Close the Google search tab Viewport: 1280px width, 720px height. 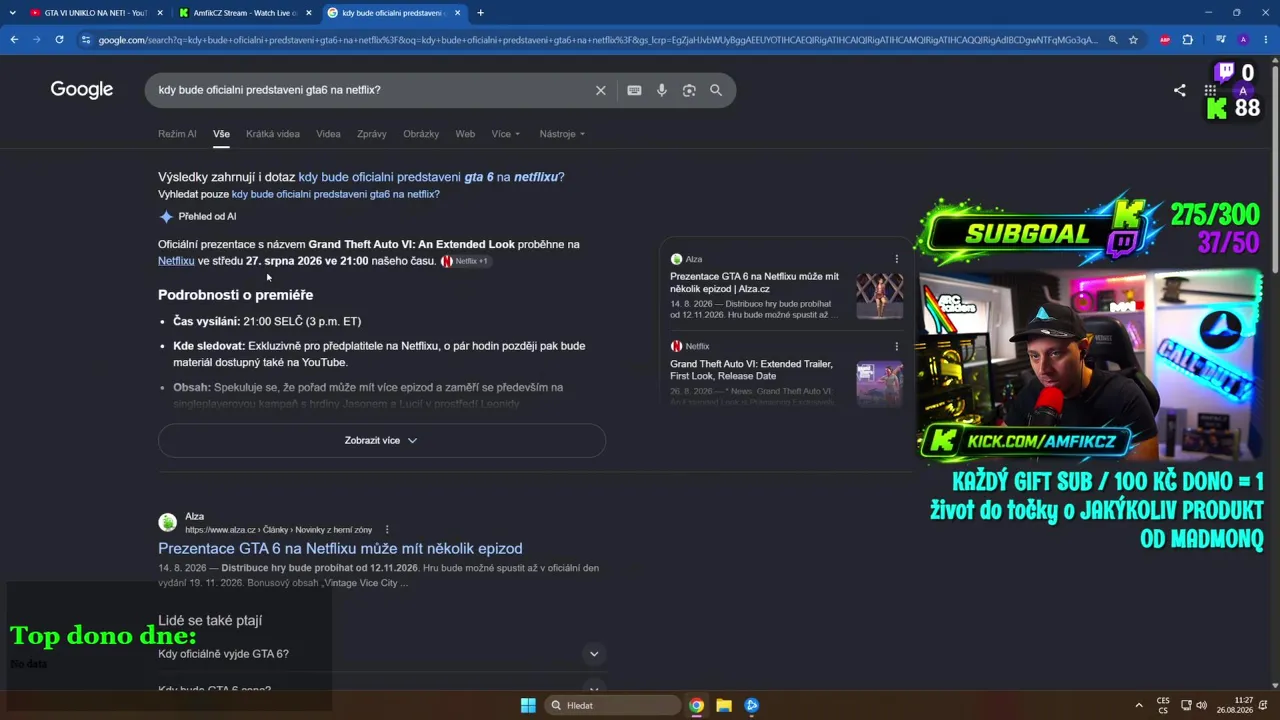coord(458,13)
